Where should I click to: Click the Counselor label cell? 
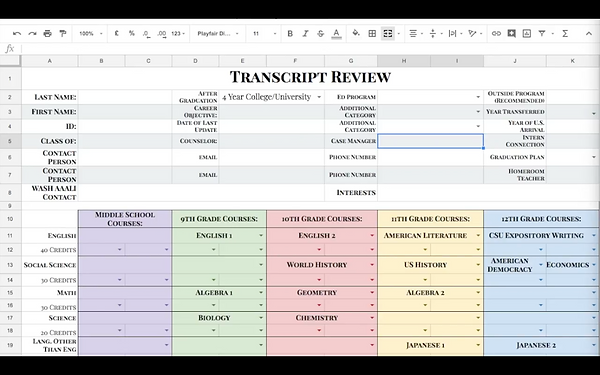[196, 141]
